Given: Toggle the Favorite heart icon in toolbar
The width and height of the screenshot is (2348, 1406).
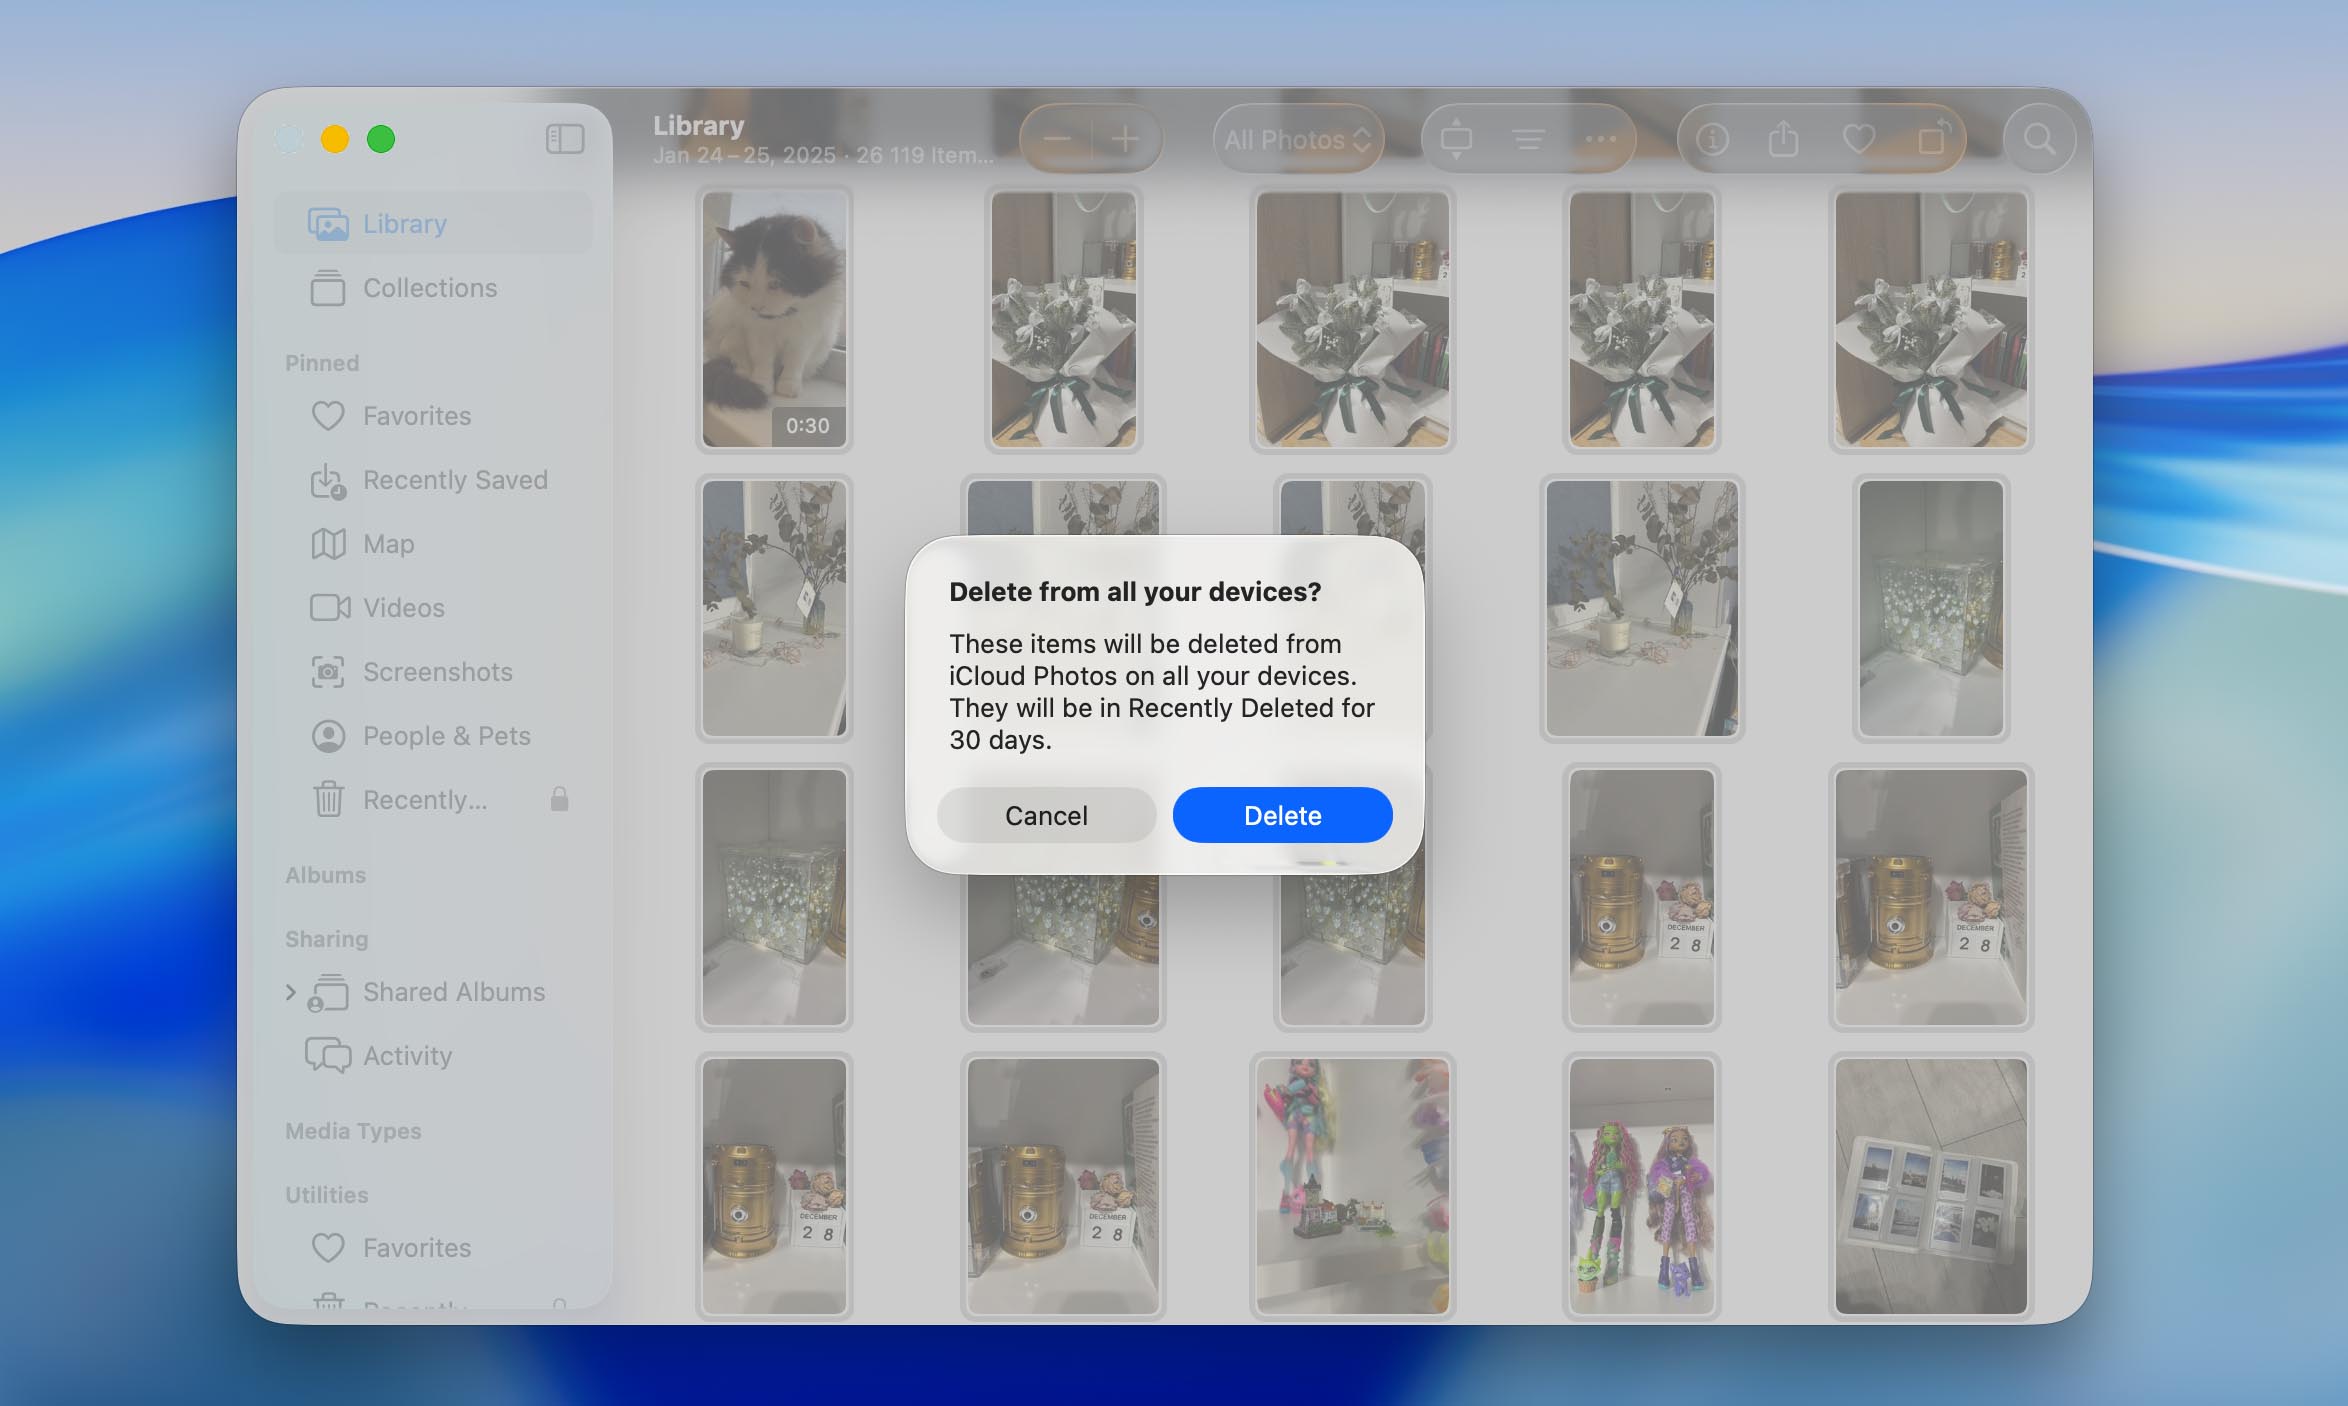Looking at the screenshot, I should point(1859,139).
